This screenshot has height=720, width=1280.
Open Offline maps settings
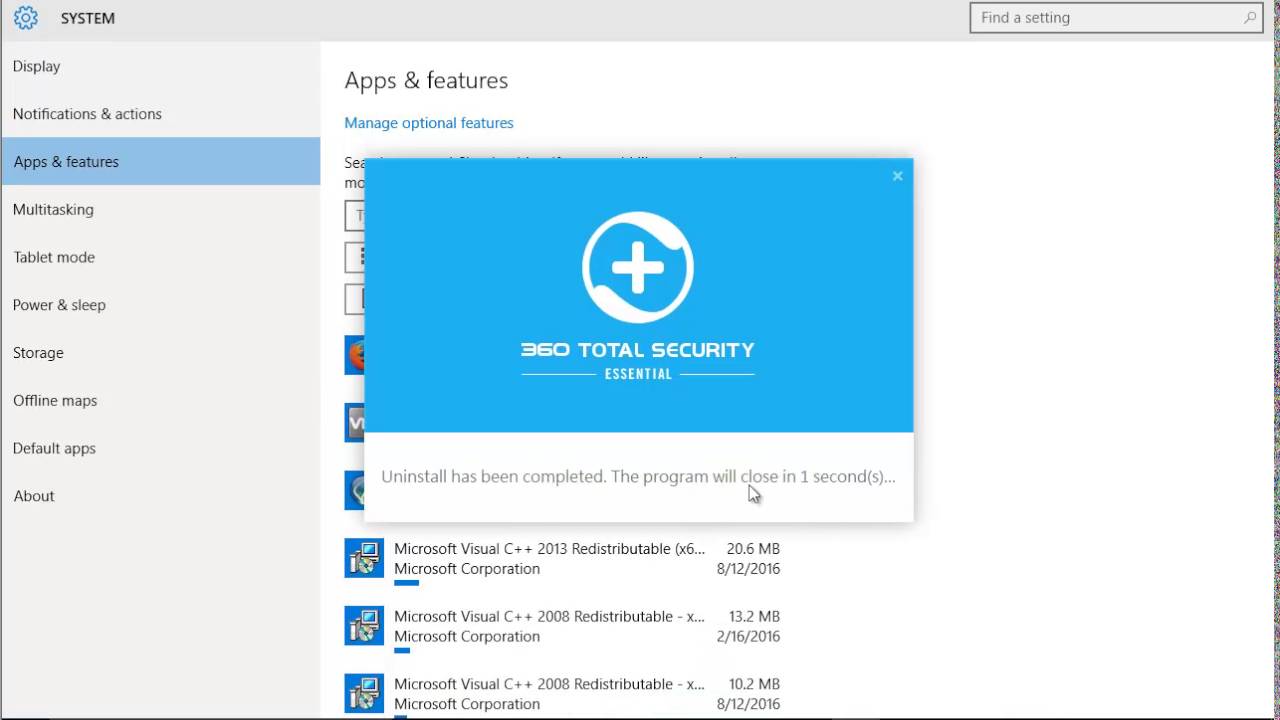pyautogui.click(x=160, y=400)
